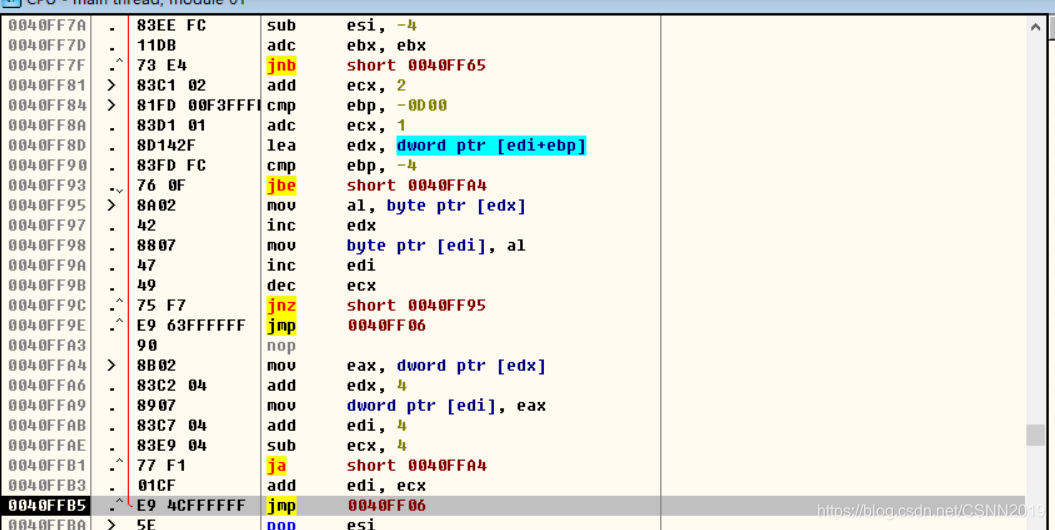Click hex bytes 'E9 63FFFFFF'
The height and width of the screenshot is (530, 1055).
click(x=191, y=326)
